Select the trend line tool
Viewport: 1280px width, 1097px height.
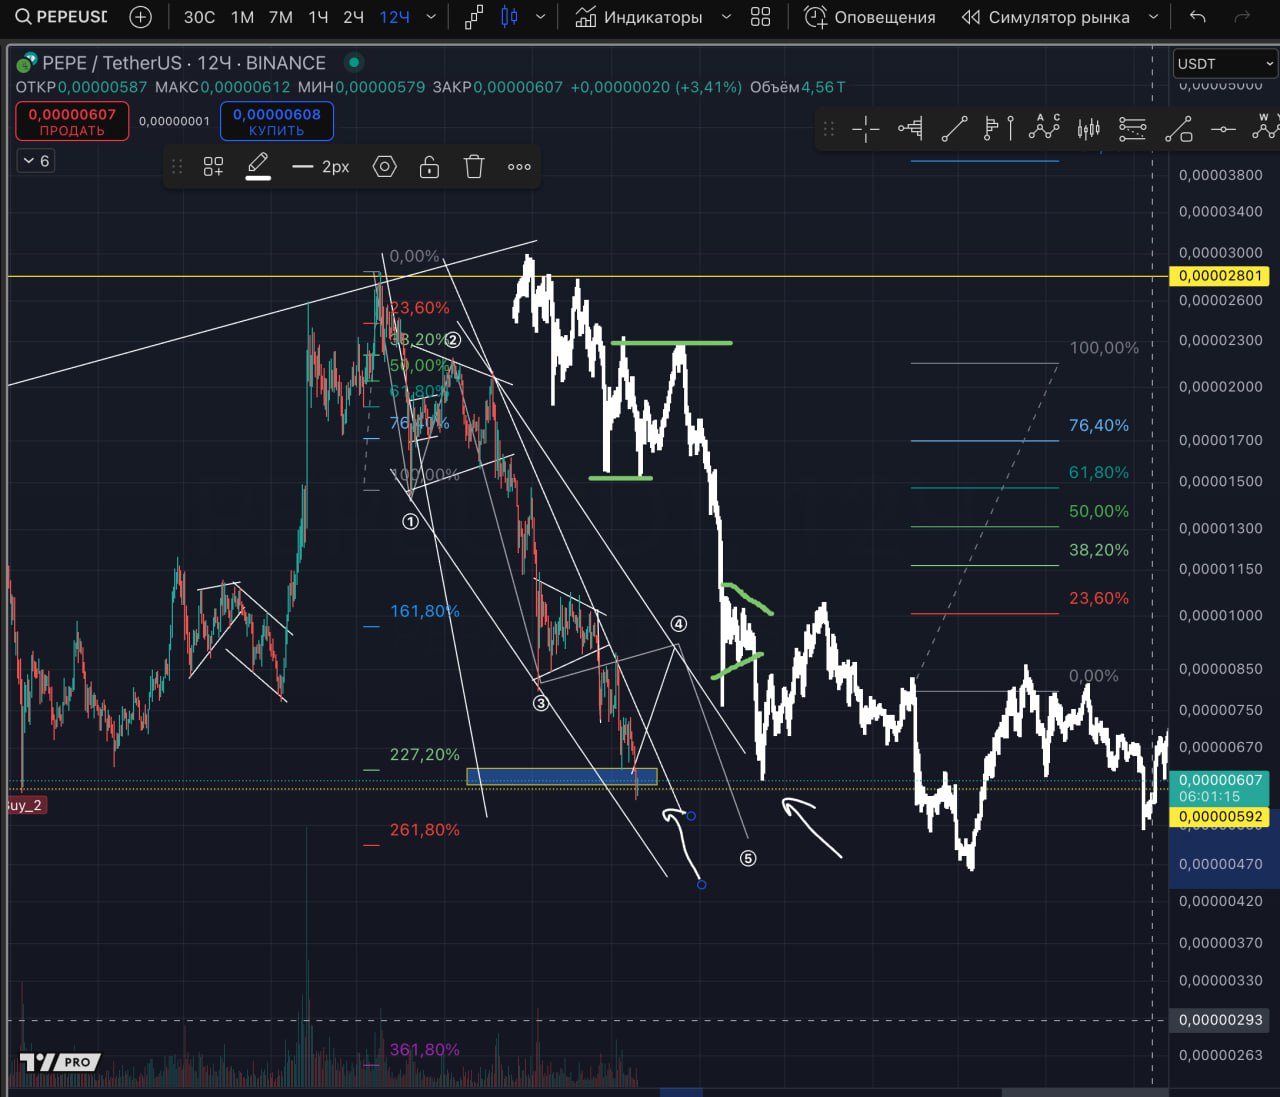click(955, 128)
